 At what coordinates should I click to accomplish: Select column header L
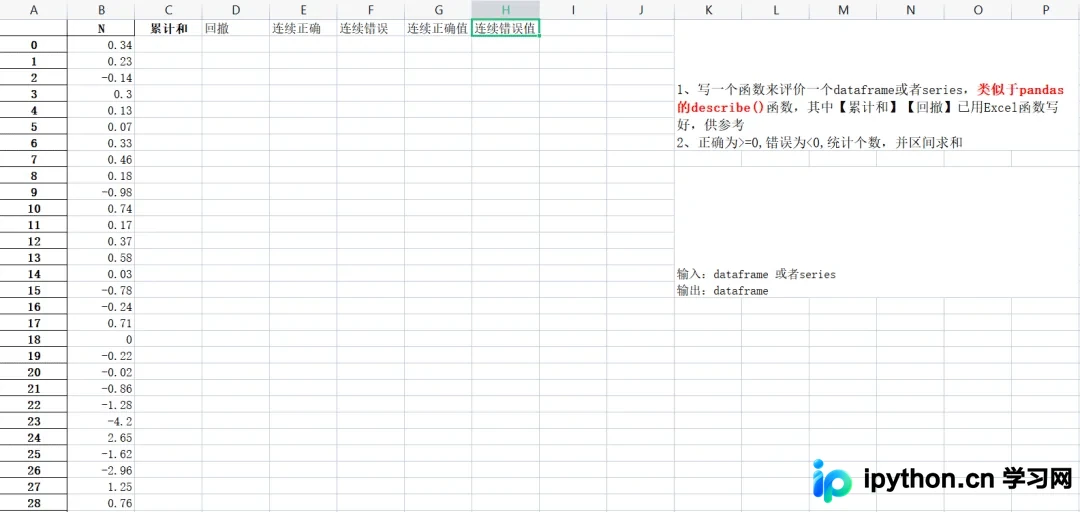click(776, 10)
